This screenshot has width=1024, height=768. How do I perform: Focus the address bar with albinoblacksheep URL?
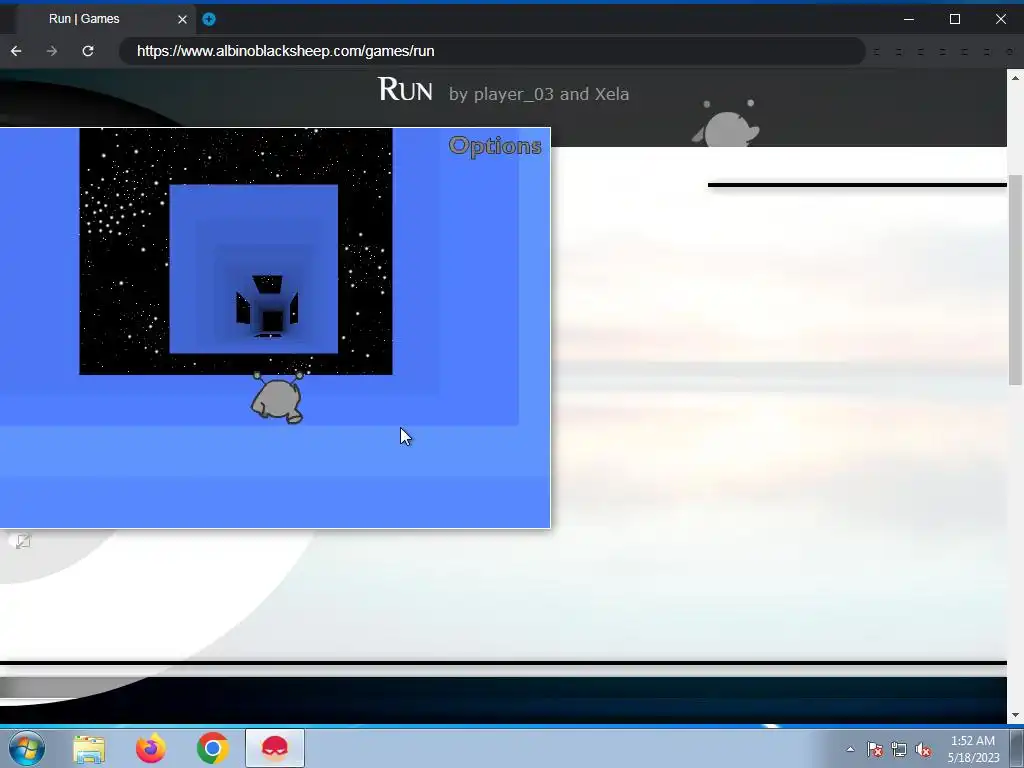point(492,51)
